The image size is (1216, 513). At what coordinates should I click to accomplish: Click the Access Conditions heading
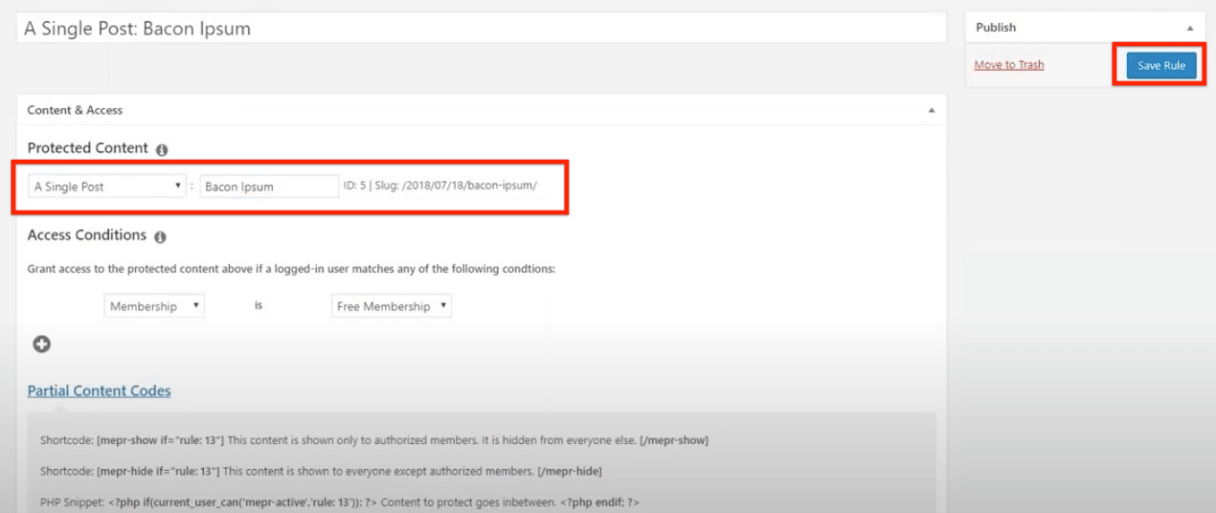coord(87,236)
